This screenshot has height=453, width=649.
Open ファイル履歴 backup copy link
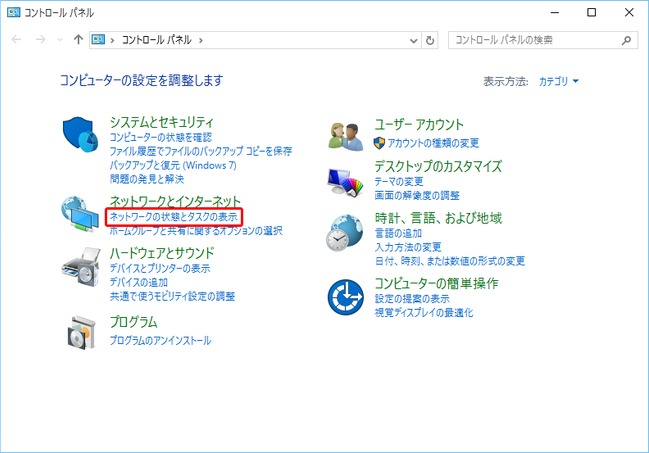coord(201,151)
